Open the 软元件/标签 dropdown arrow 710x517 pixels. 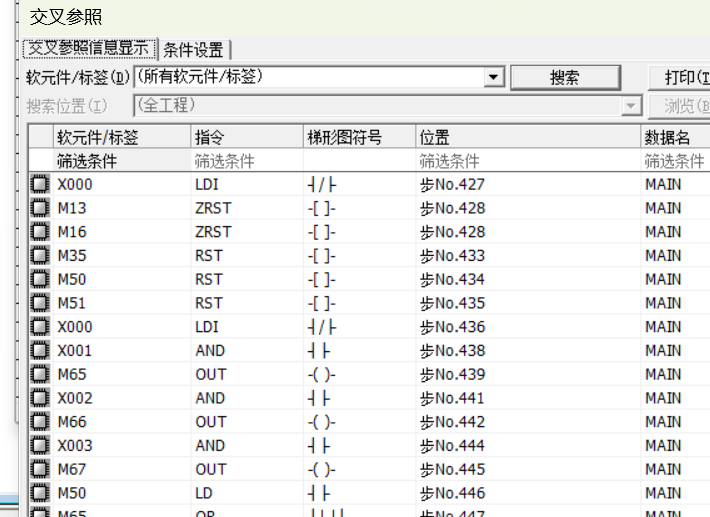point(493,77)
